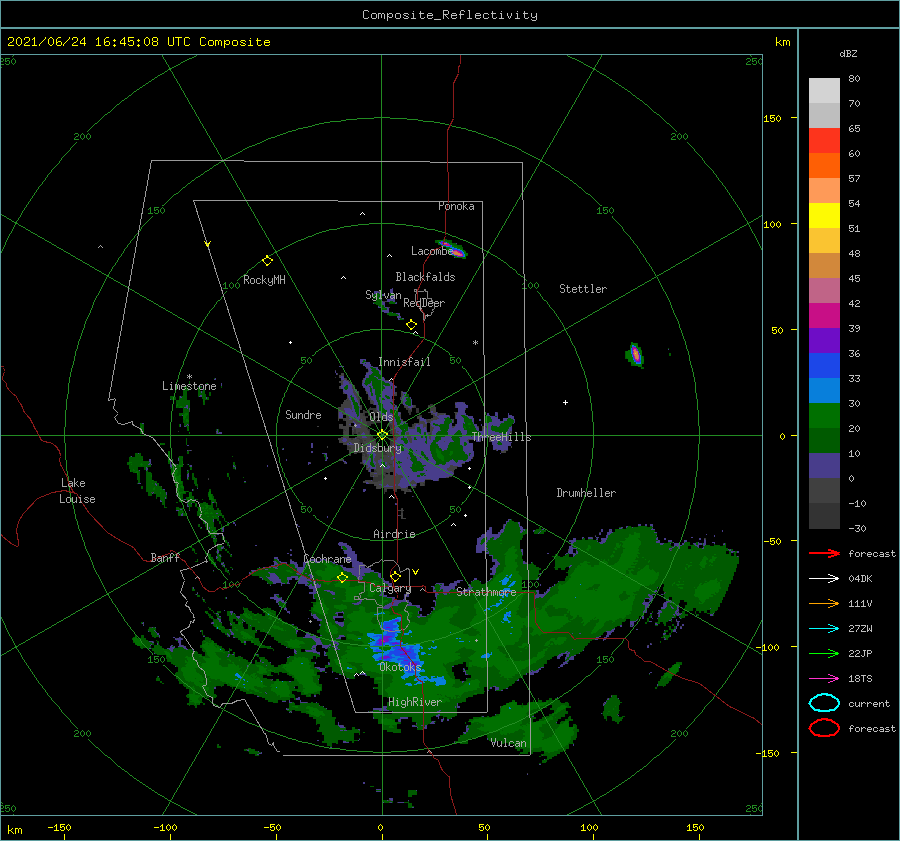Click the Okotoks city label

(400, 667)
